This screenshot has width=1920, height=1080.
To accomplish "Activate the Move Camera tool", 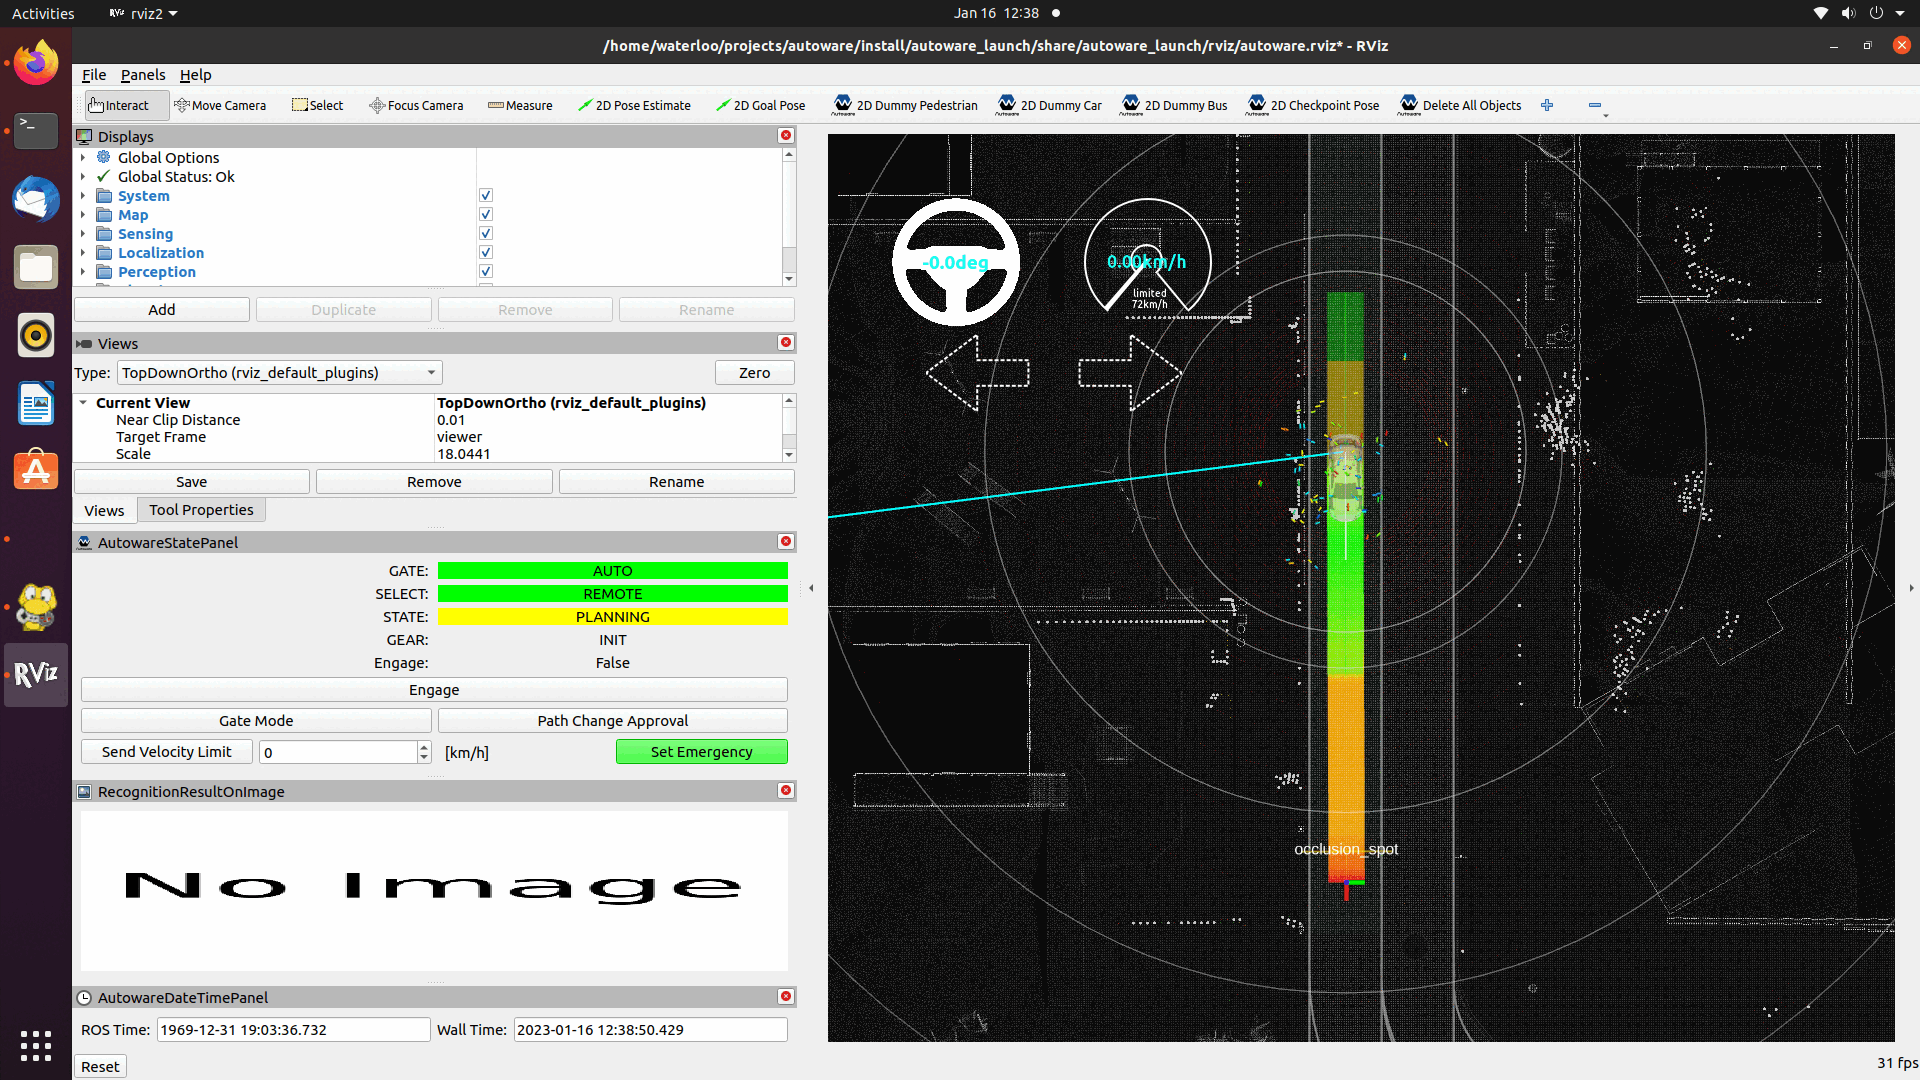I will click(x=221, y=105).
